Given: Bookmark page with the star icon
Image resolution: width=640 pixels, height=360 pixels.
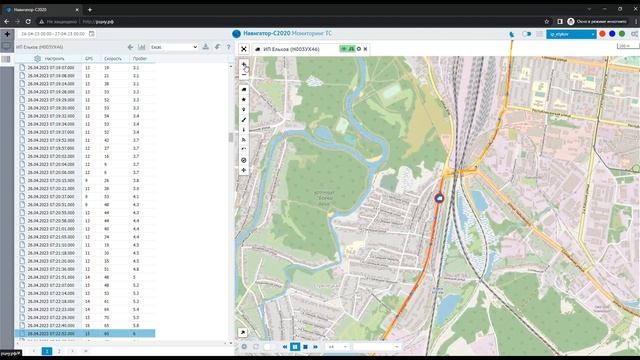Looking at the screenshot, I should click(547, 22).
